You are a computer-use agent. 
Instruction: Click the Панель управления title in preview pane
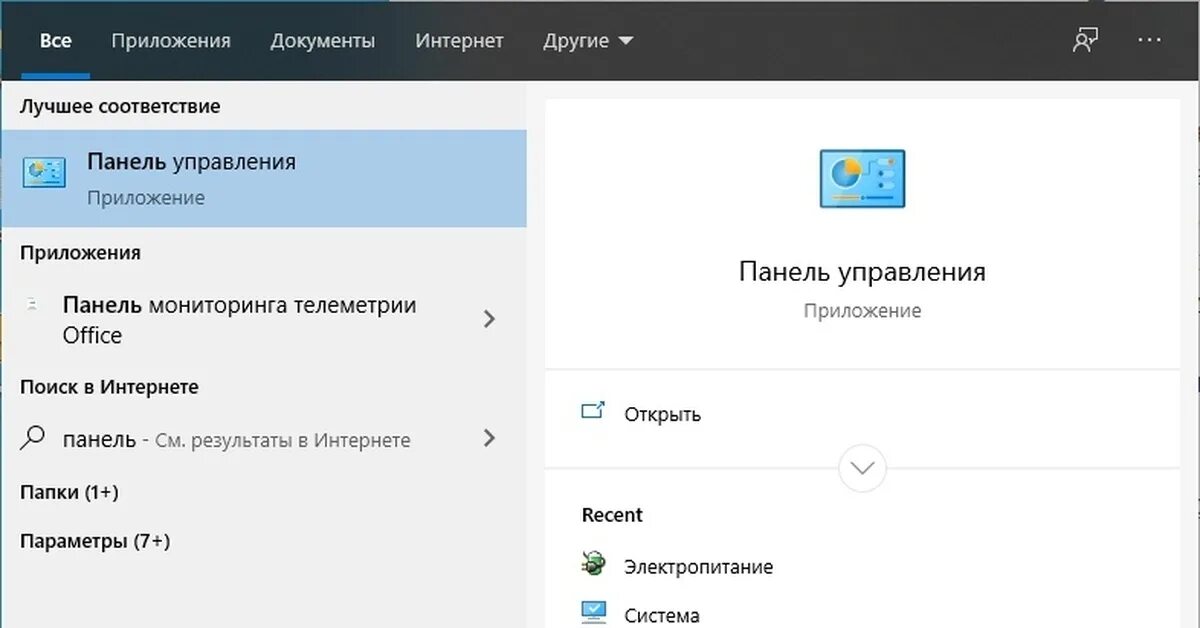click(x=862, y=272)
